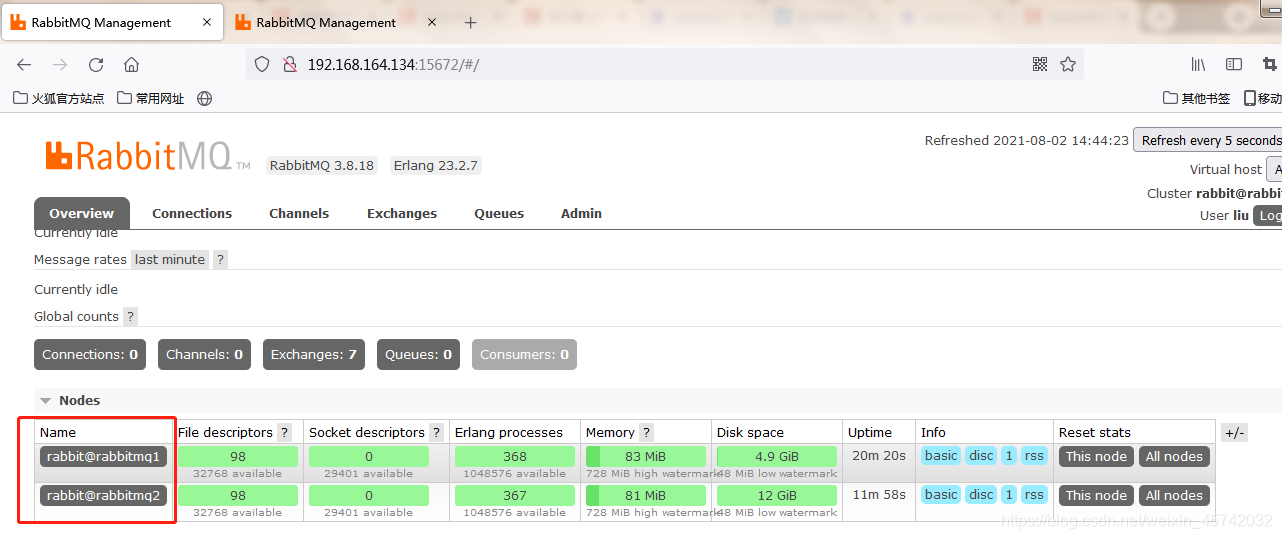Click the 83 MiB memory bar
Screen dimensions: 1282x539
(646, 456)
